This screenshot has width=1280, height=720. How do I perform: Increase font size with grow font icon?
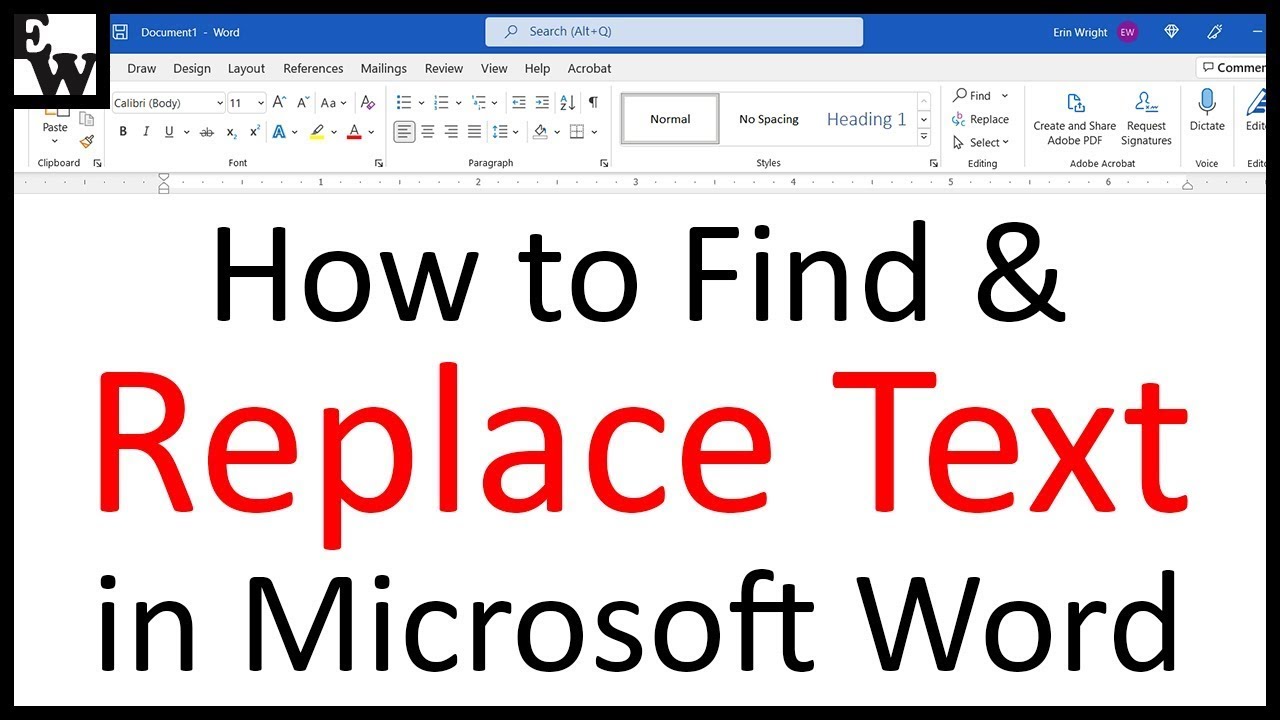point(279,103)
